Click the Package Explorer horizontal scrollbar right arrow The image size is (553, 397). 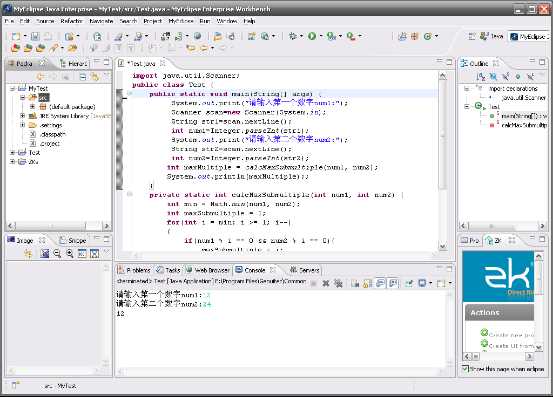pyautogui.click(x=107, y=225)
